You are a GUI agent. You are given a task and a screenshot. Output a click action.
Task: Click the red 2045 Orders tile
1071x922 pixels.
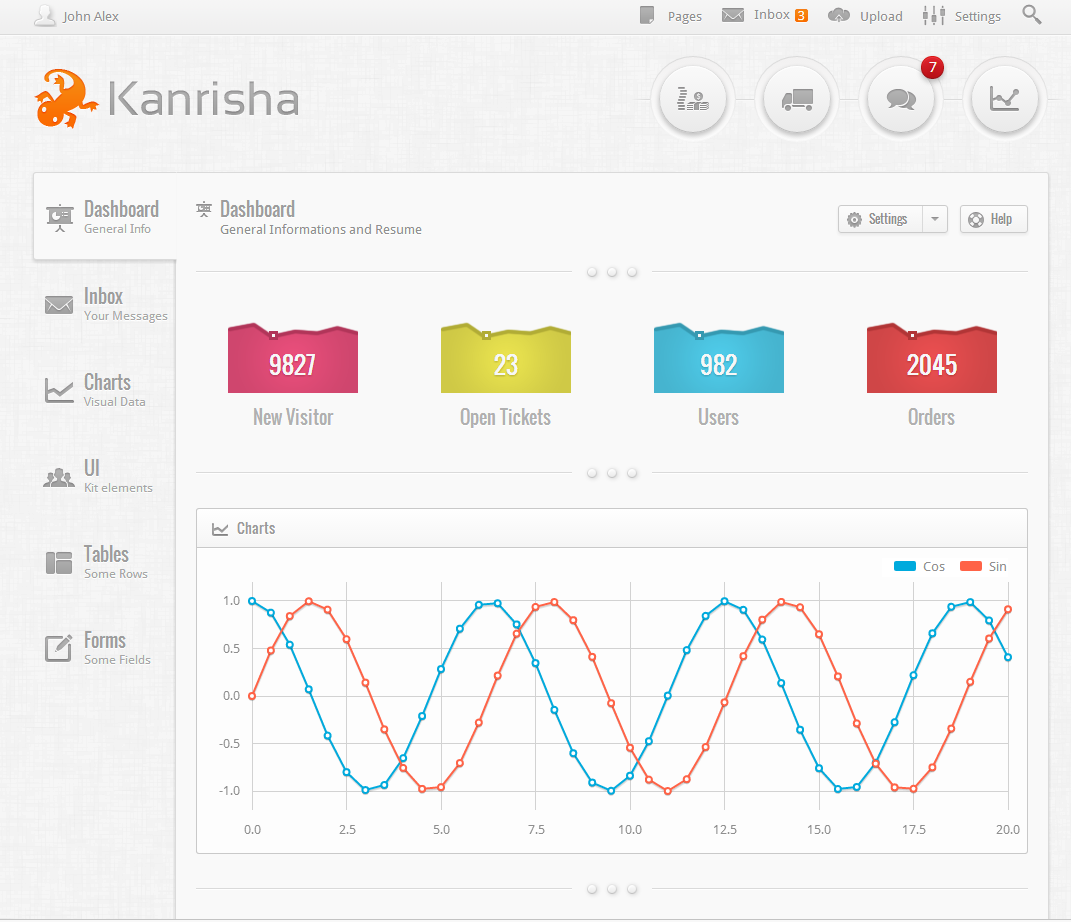tap(932, 358)
